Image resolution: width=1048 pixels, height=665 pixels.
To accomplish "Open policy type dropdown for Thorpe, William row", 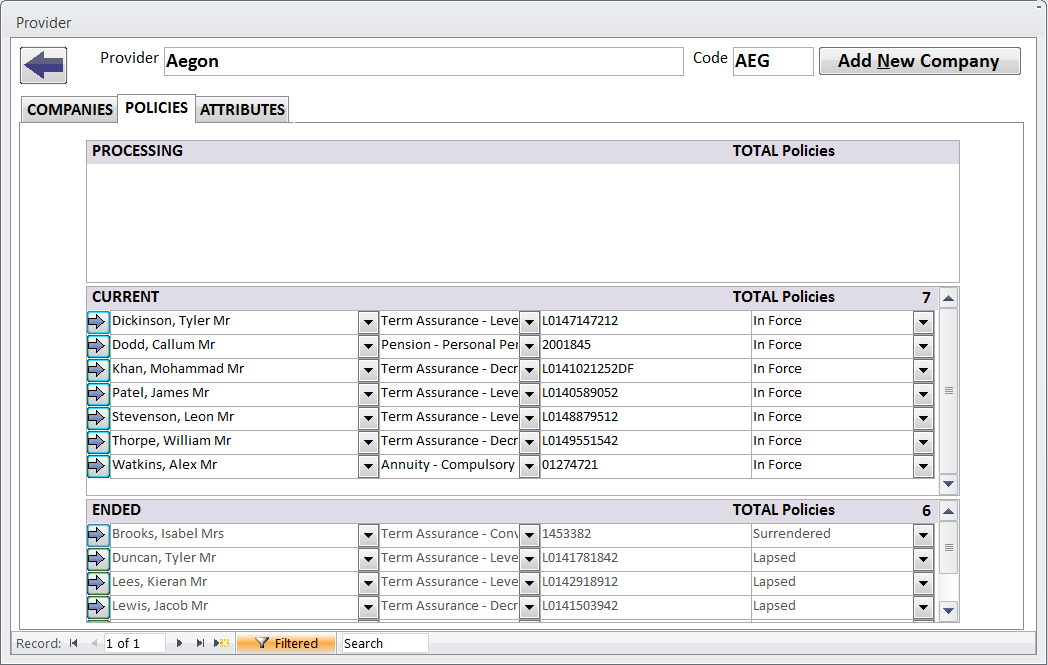I will tap(529, 442).
